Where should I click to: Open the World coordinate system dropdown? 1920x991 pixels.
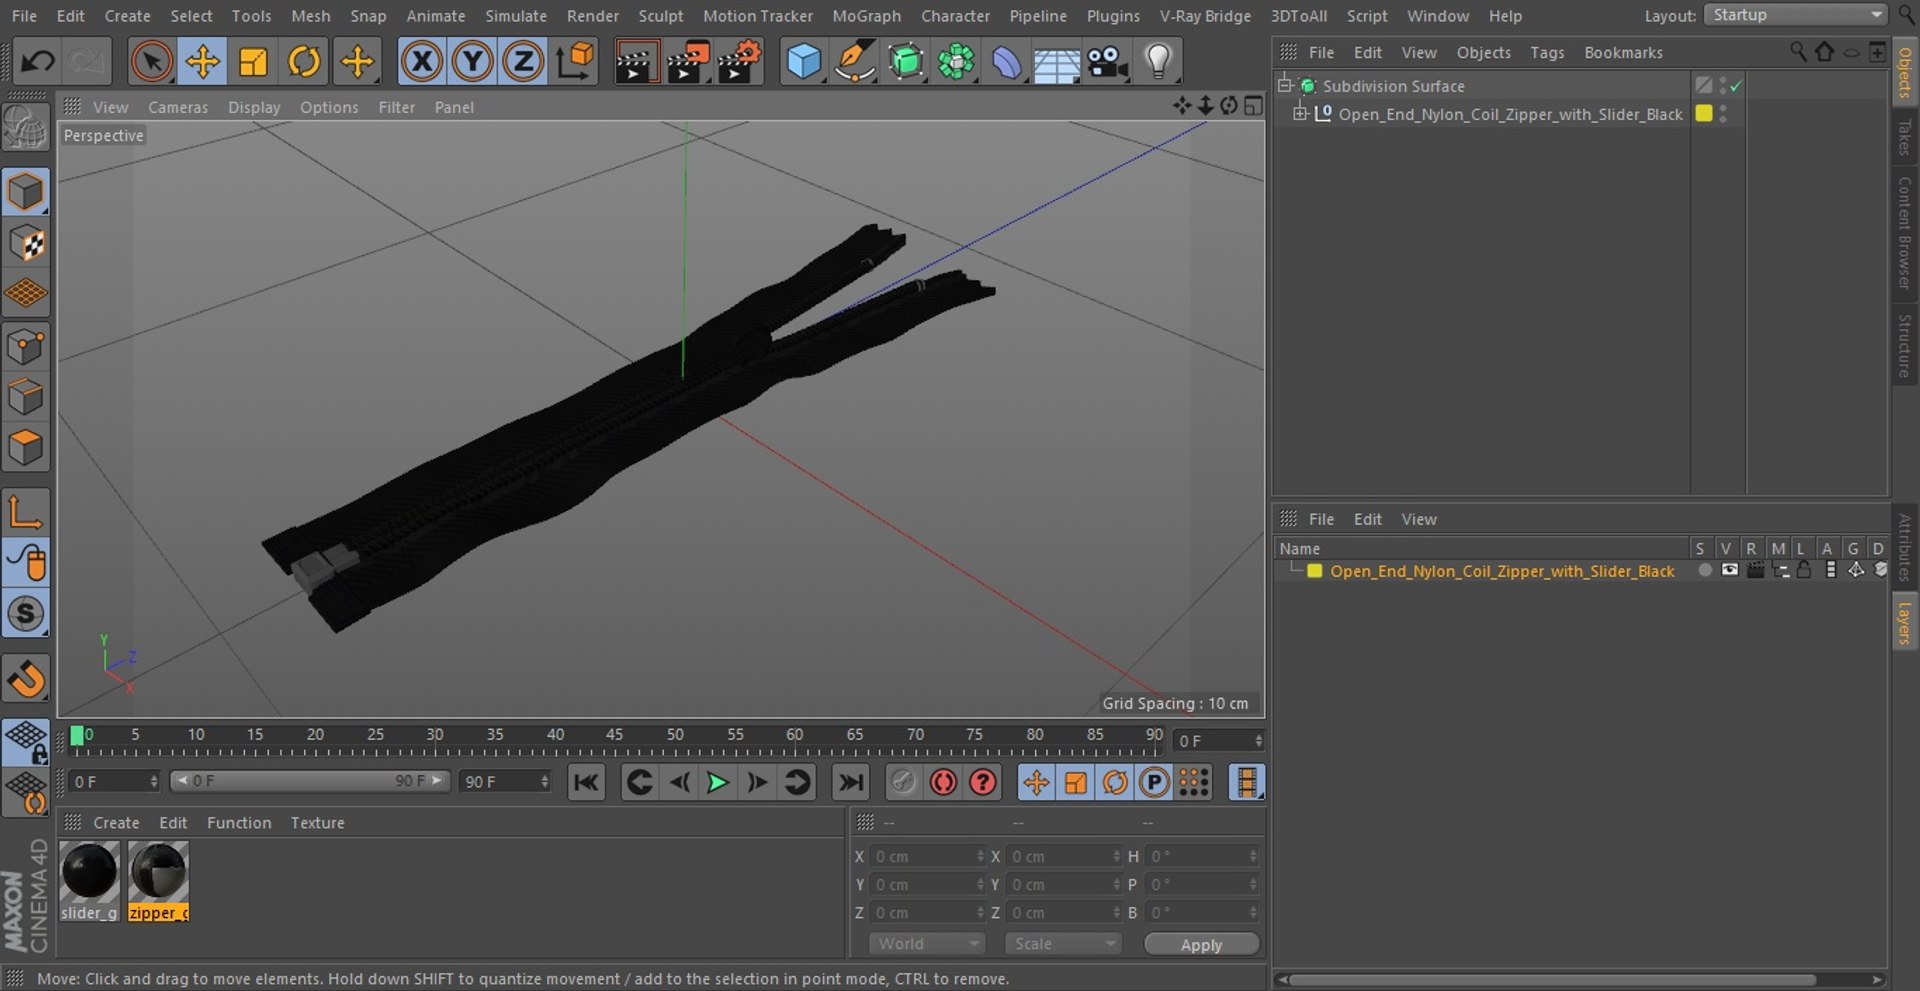pos(926,943)
